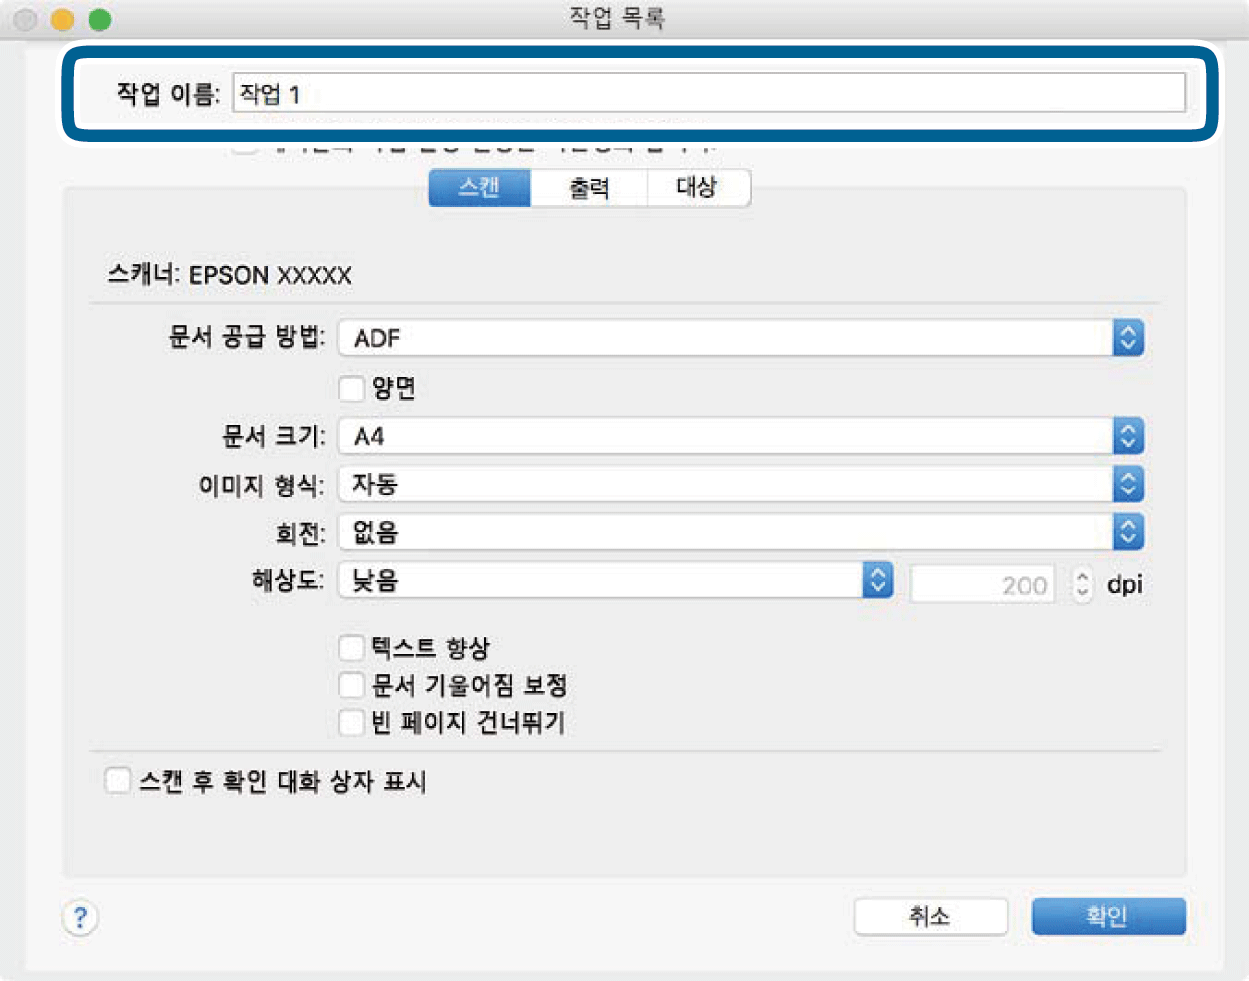Click the green zoom window button
Viewport: 1249px width, 981px height.
pos(100,19)
